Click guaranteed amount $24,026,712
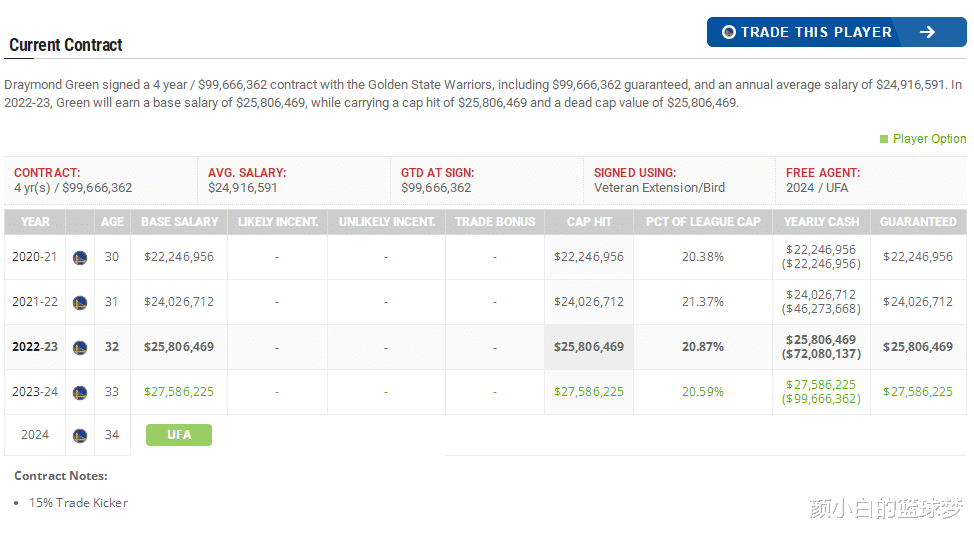This screenshot has height=533, width=974. point(917,302)
